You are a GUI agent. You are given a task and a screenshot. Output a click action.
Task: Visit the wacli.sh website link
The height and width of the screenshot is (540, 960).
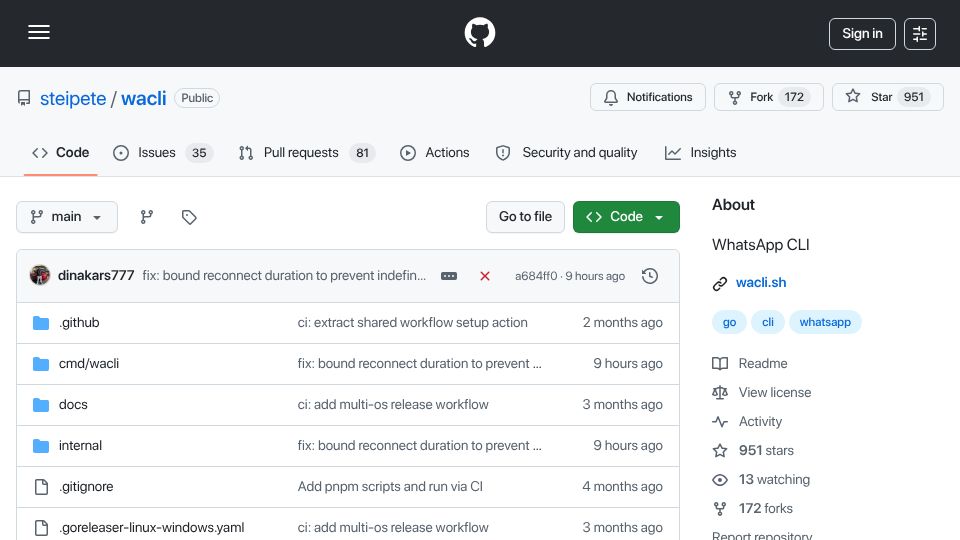tap(761, 283)
